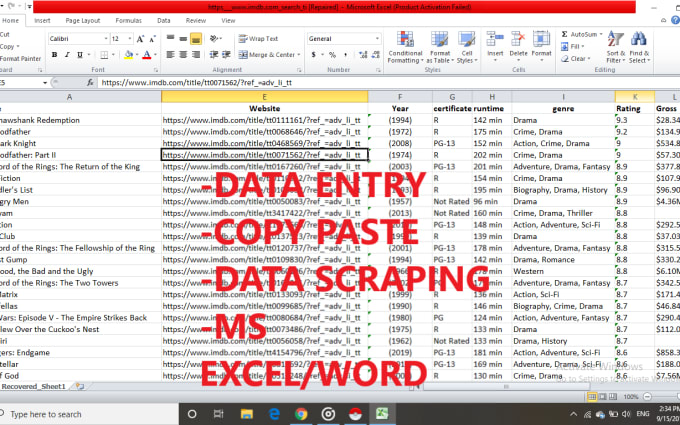
Task: Click Decrease Indent icon
Action: tap(214, 55)
